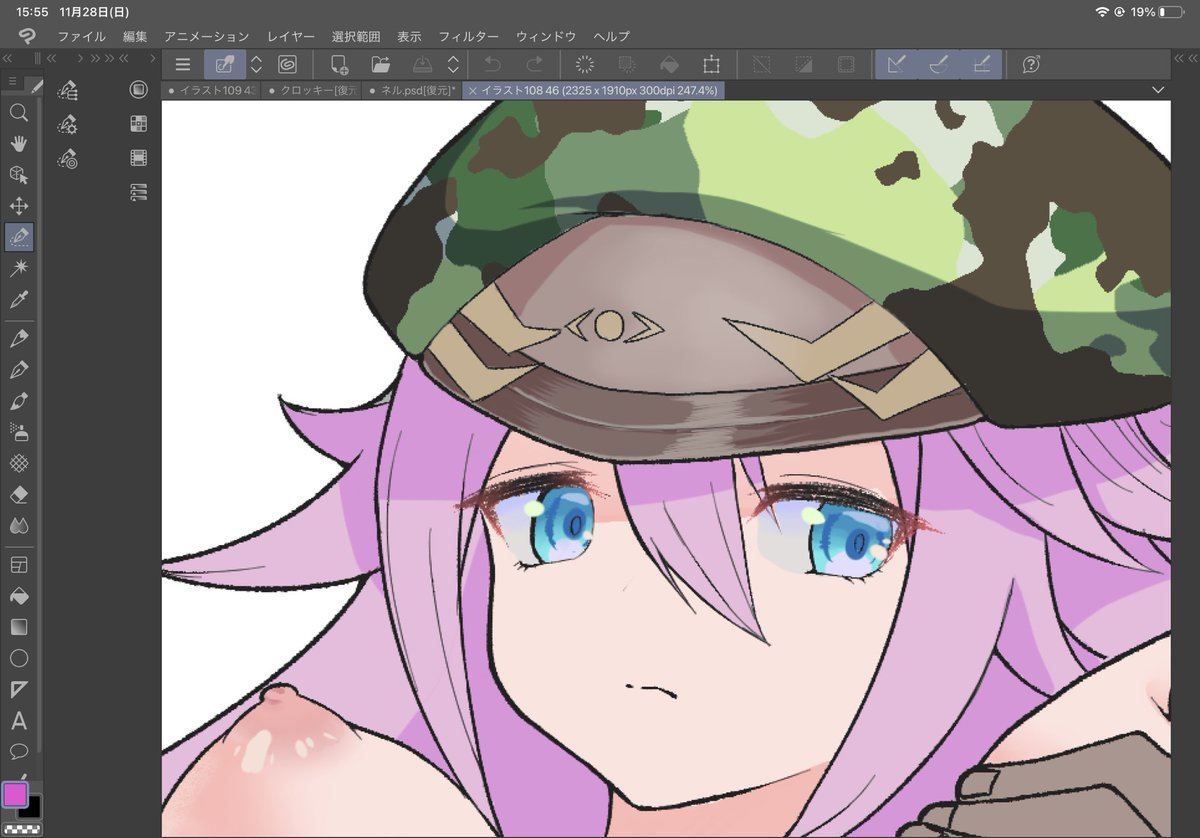Select the Move Layer arrows tool
Viewport: 1200px width, 838px height.
coord(19,206)
